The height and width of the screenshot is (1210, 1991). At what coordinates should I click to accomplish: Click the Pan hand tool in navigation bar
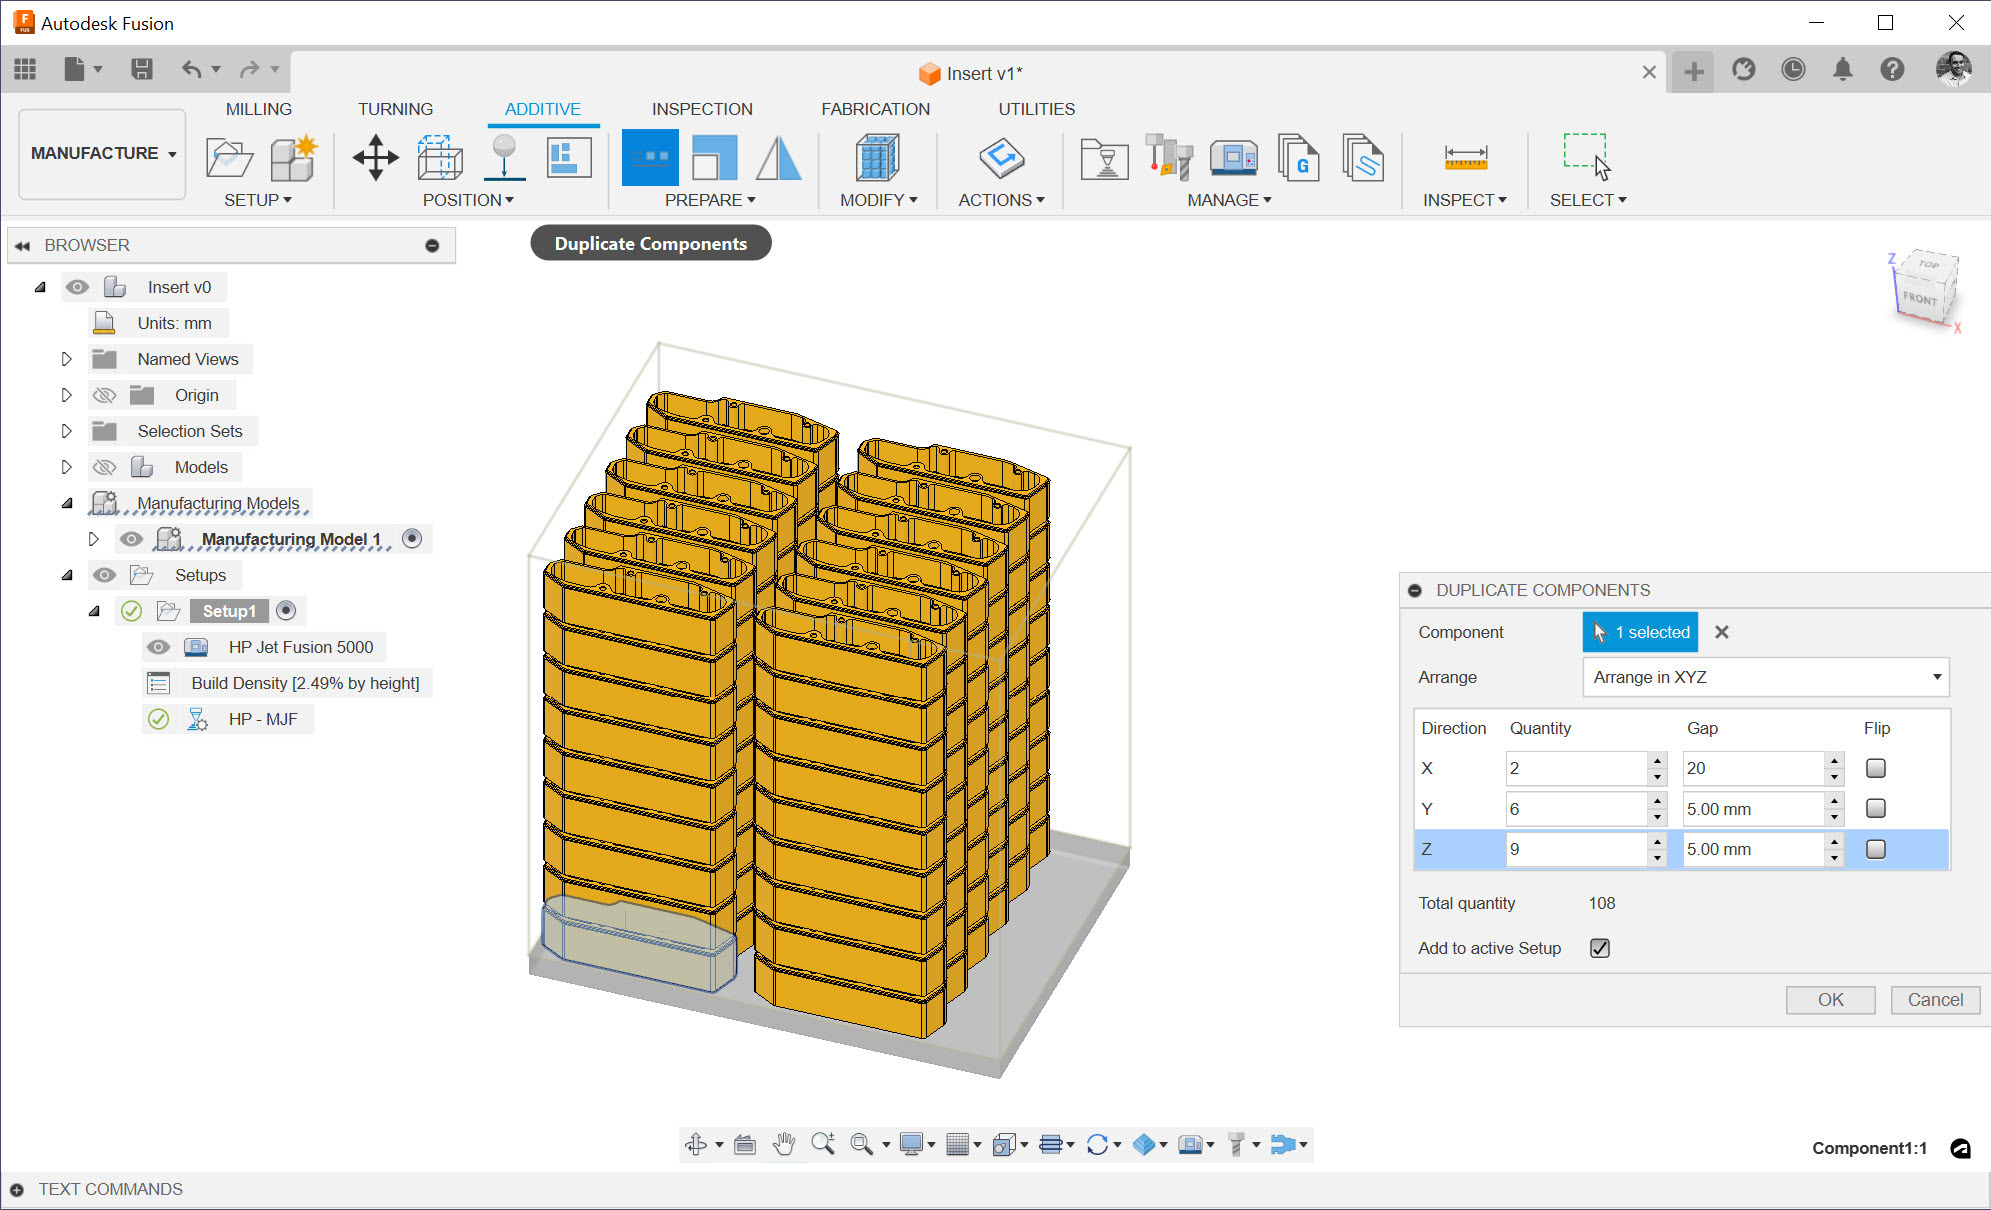(784, 1144)
